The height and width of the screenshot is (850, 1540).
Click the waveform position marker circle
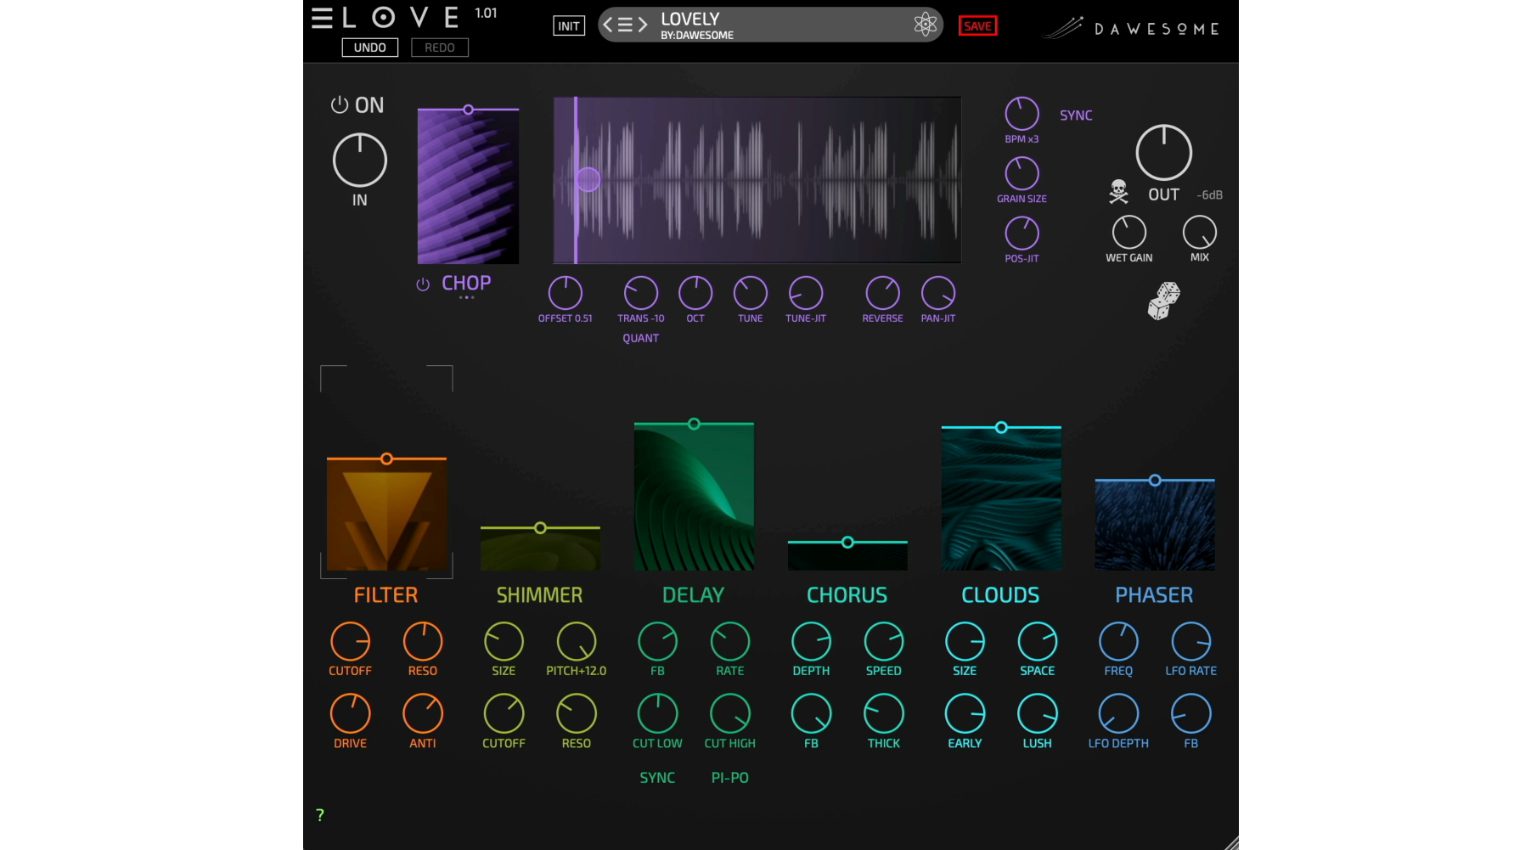589,179
